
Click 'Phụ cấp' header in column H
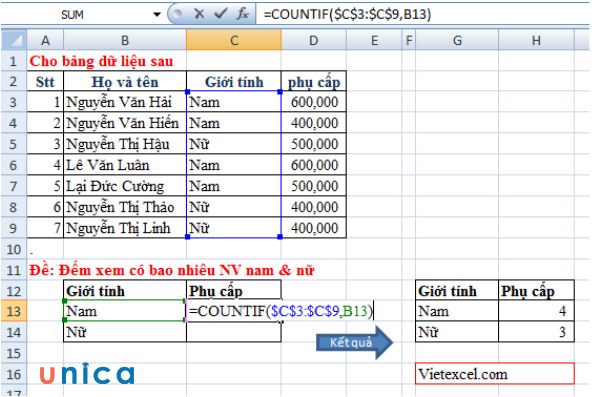(536, 291)
